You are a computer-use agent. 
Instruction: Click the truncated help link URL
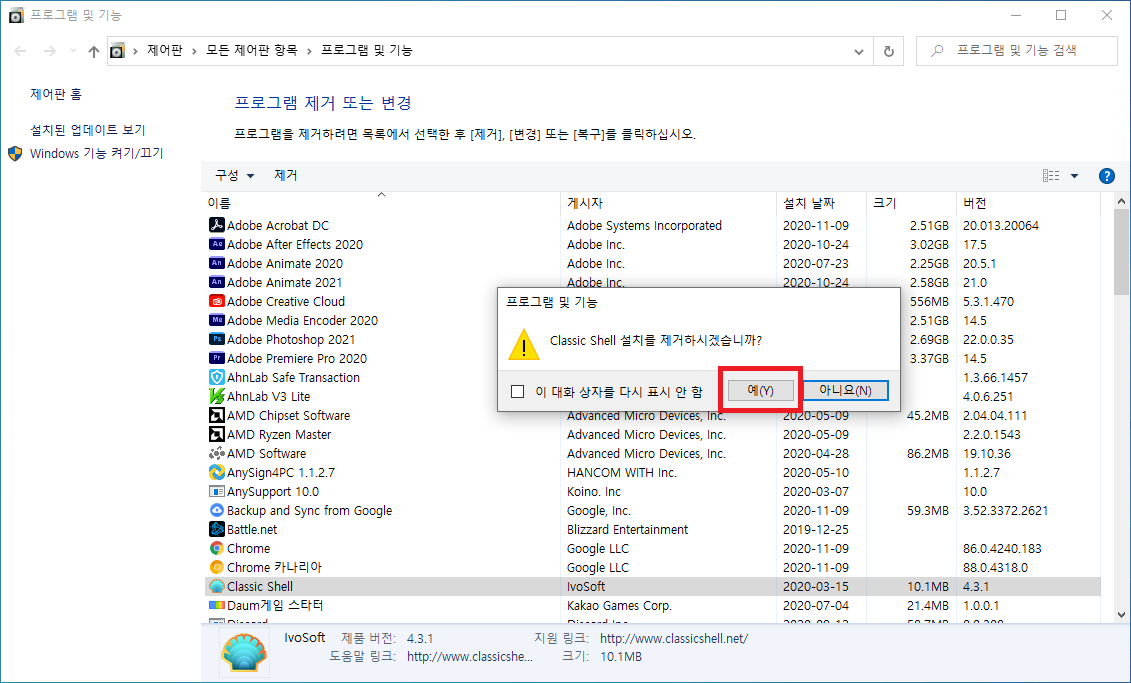tap(470, 656)
